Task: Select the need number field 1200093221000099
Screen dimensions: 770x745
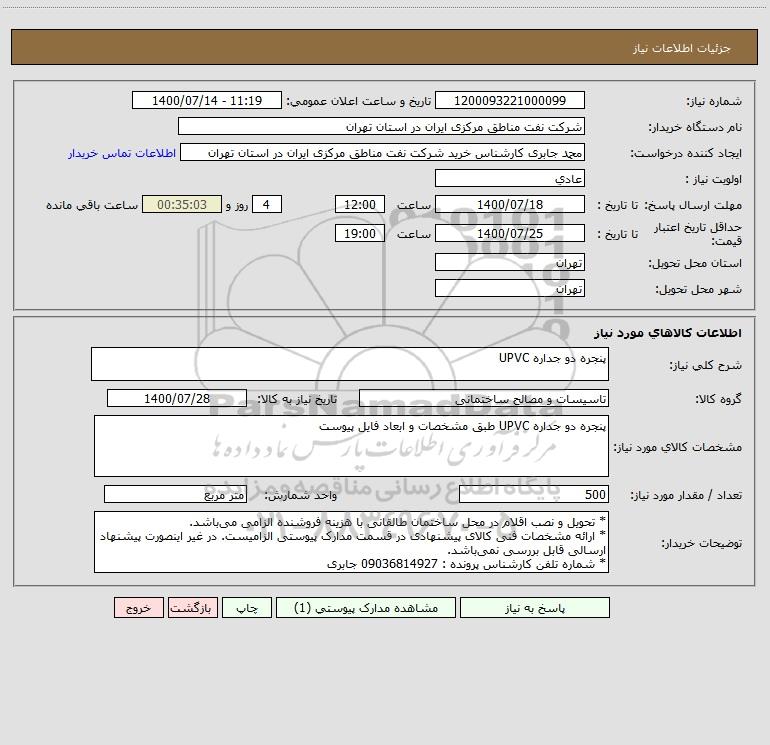Action: click(510, 100)
